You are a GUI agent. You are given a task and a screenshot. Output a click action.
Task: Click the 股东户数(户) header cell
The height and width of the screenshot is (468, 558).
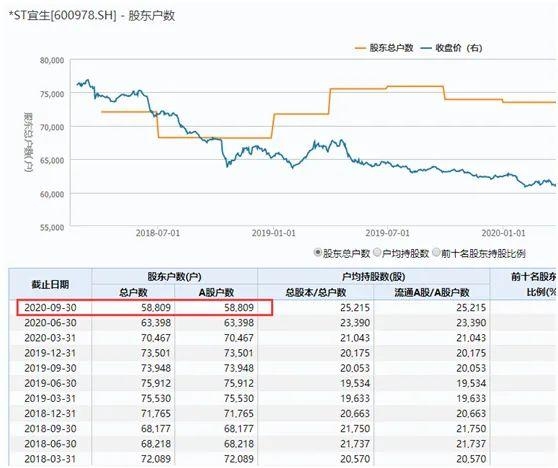174,277
